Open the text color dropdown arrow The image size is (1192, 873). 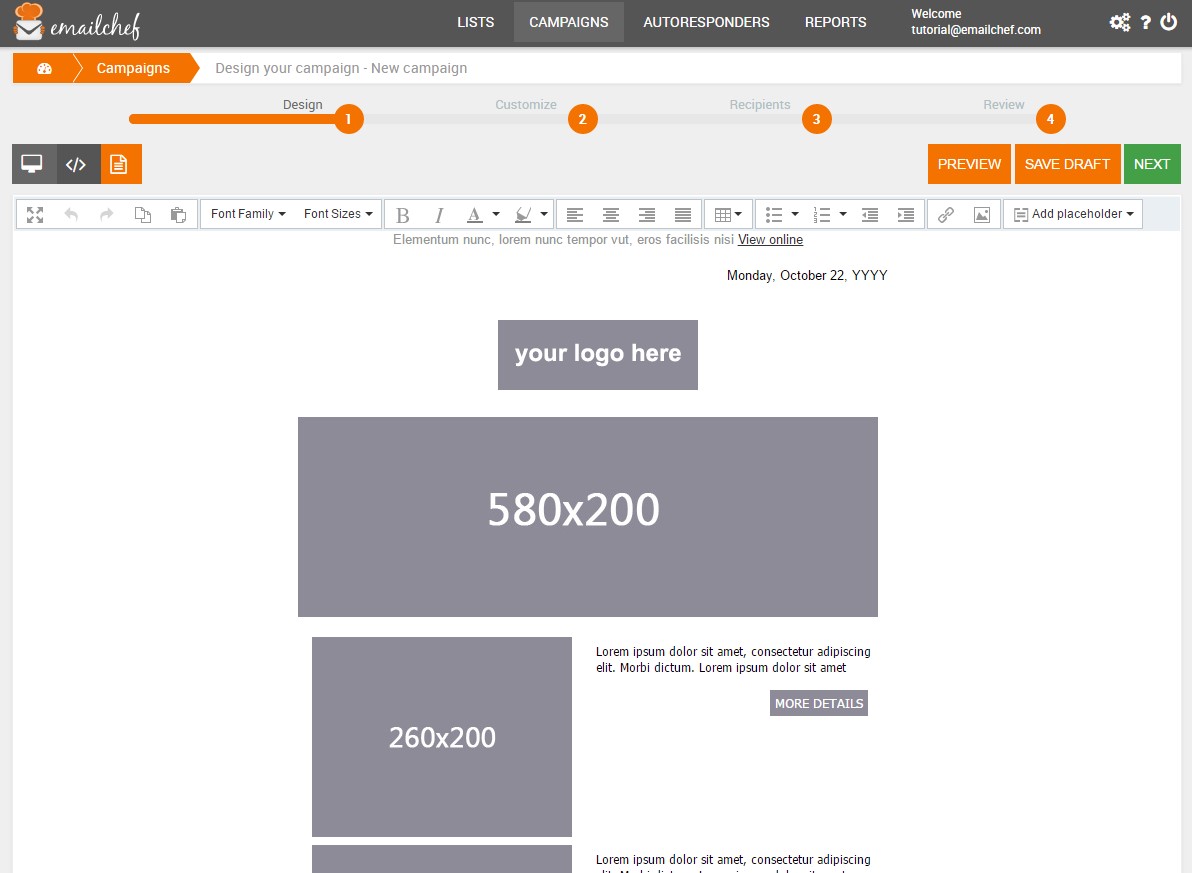[496, 214]
